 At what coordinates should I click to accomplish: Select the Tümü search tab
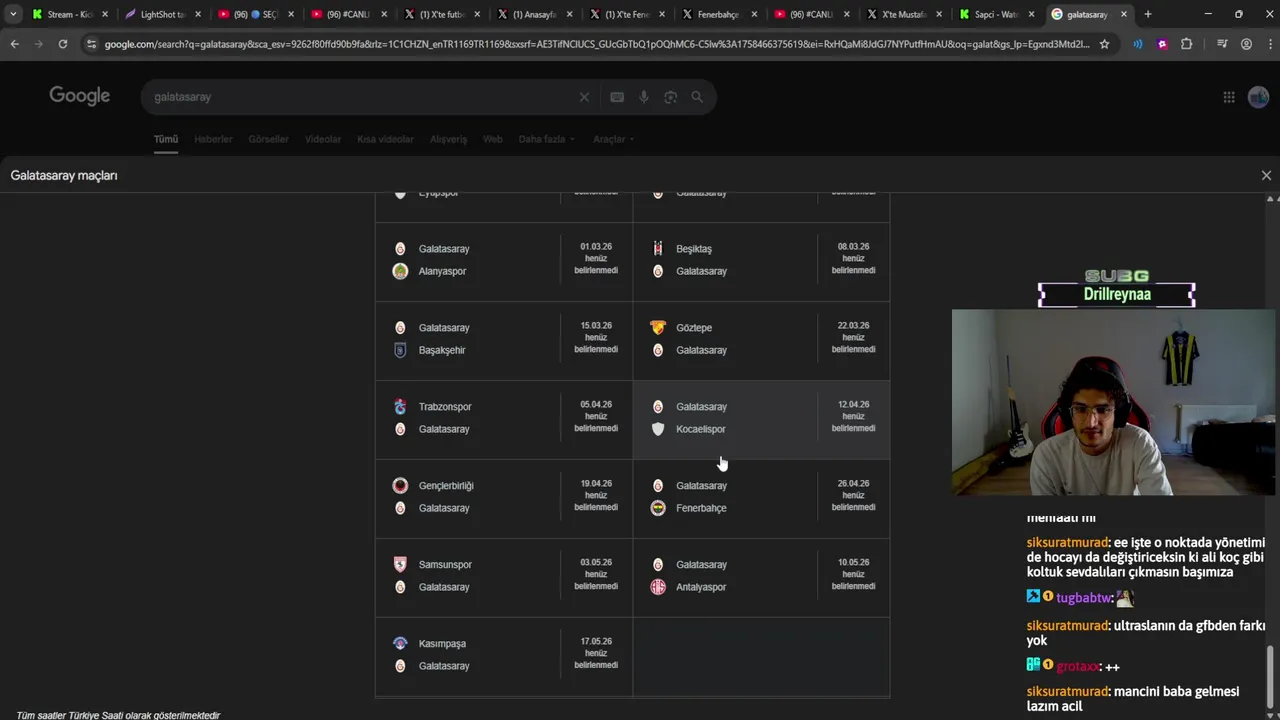(x=165, y=139)
